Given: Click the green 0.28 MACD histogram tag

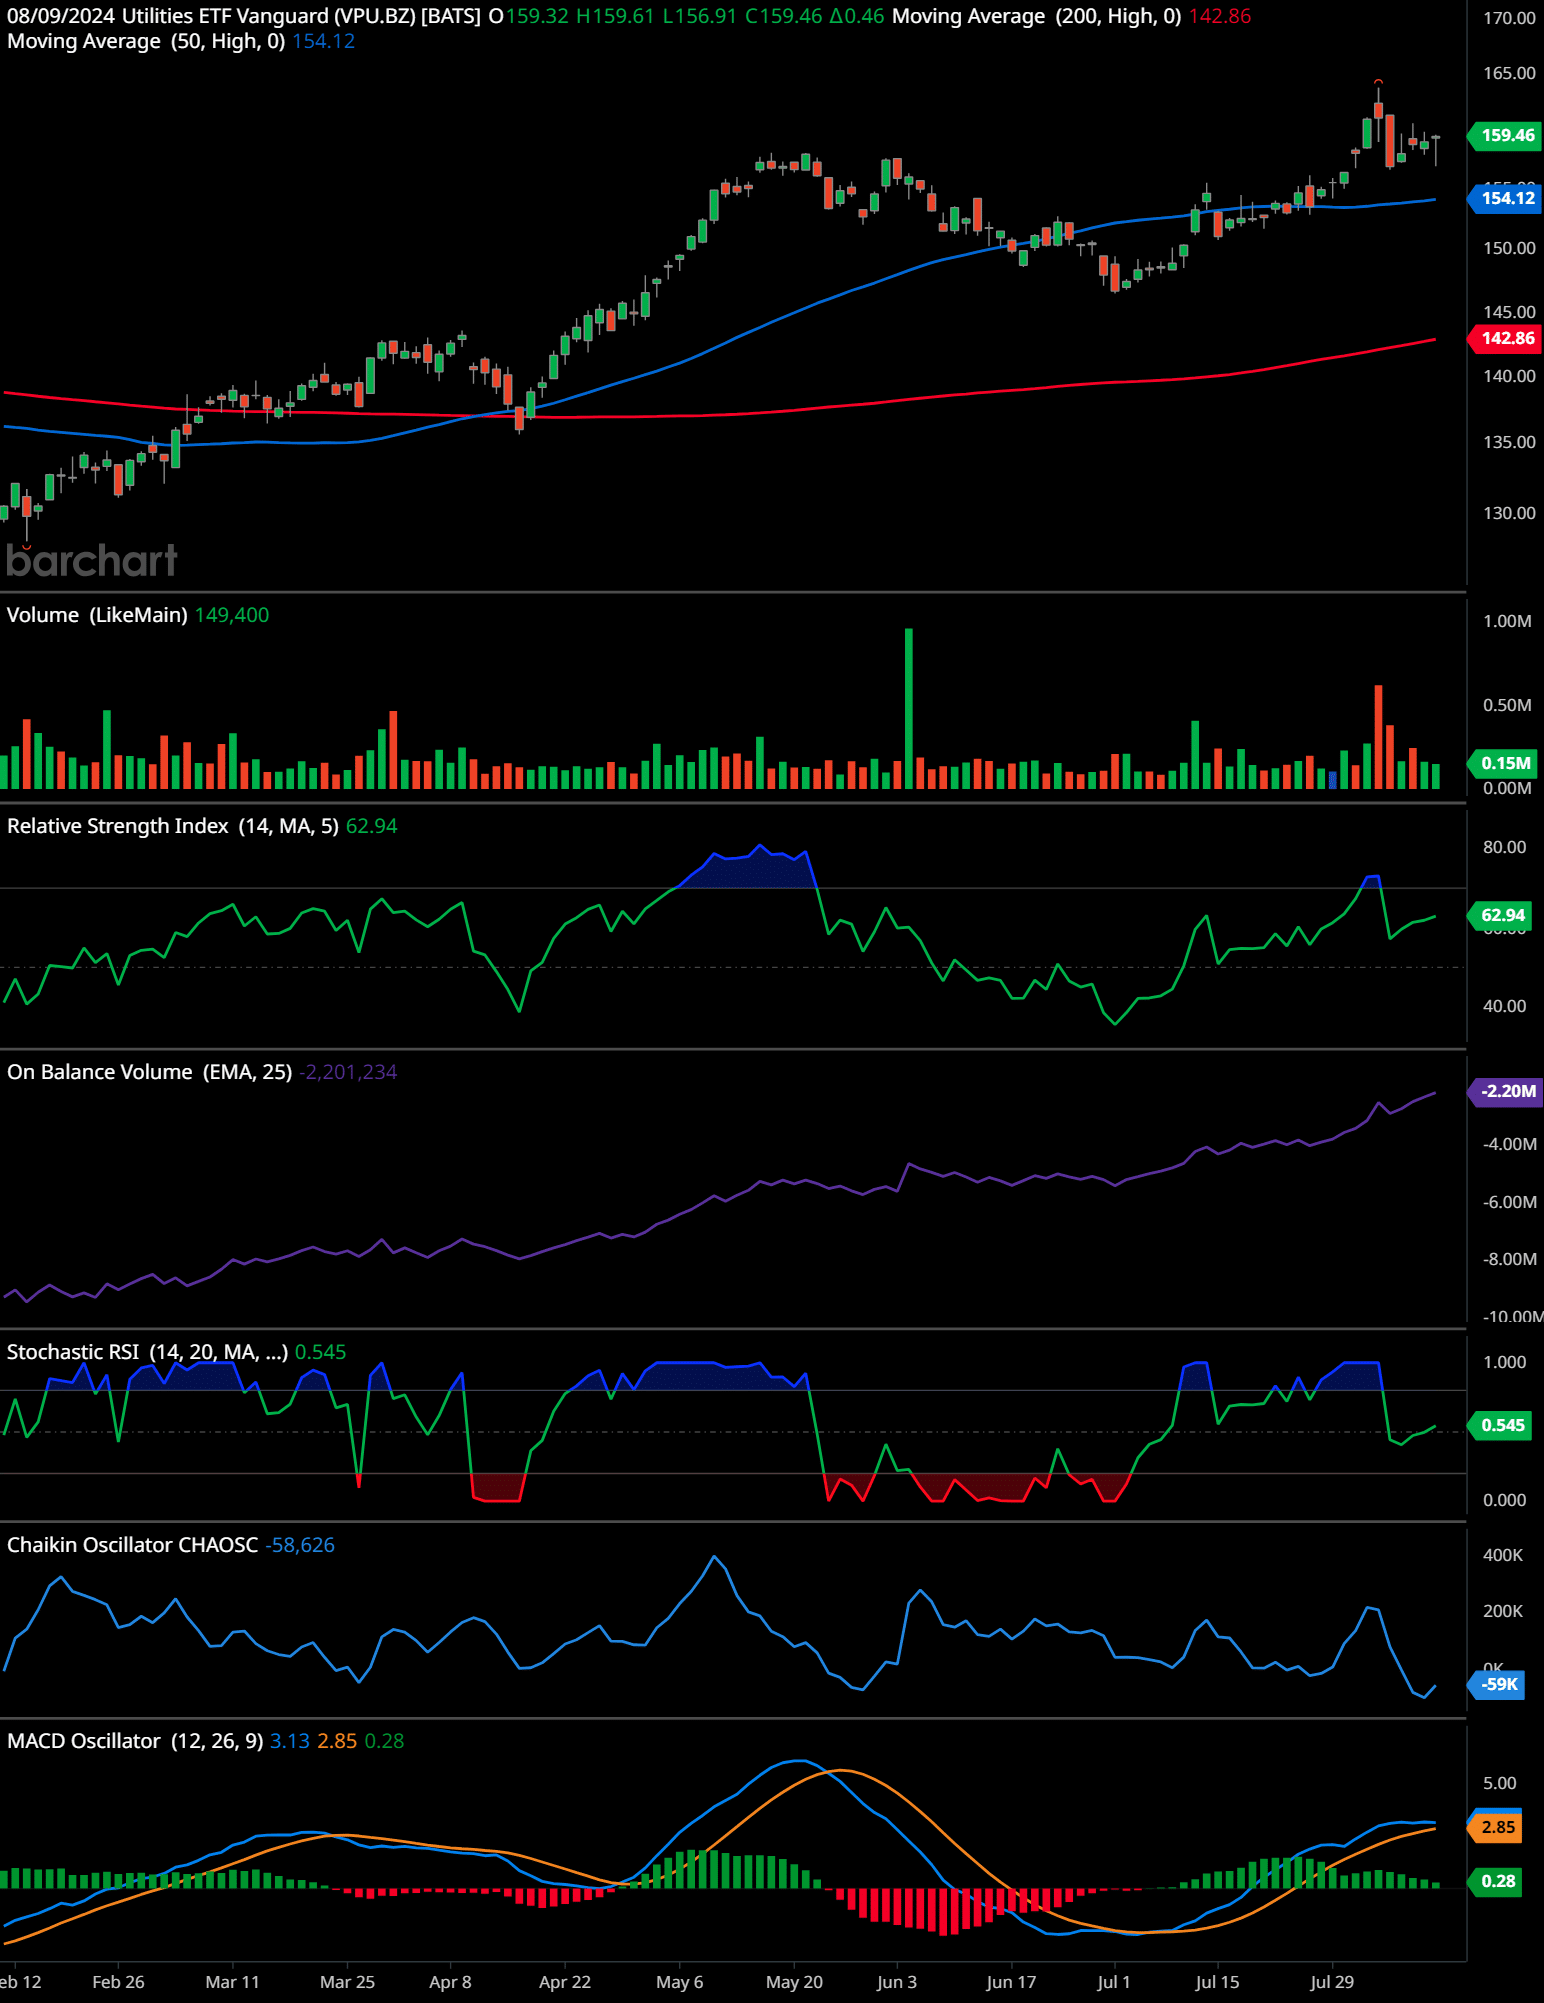Looking at the screenshot, I should coord(1496,1881).
